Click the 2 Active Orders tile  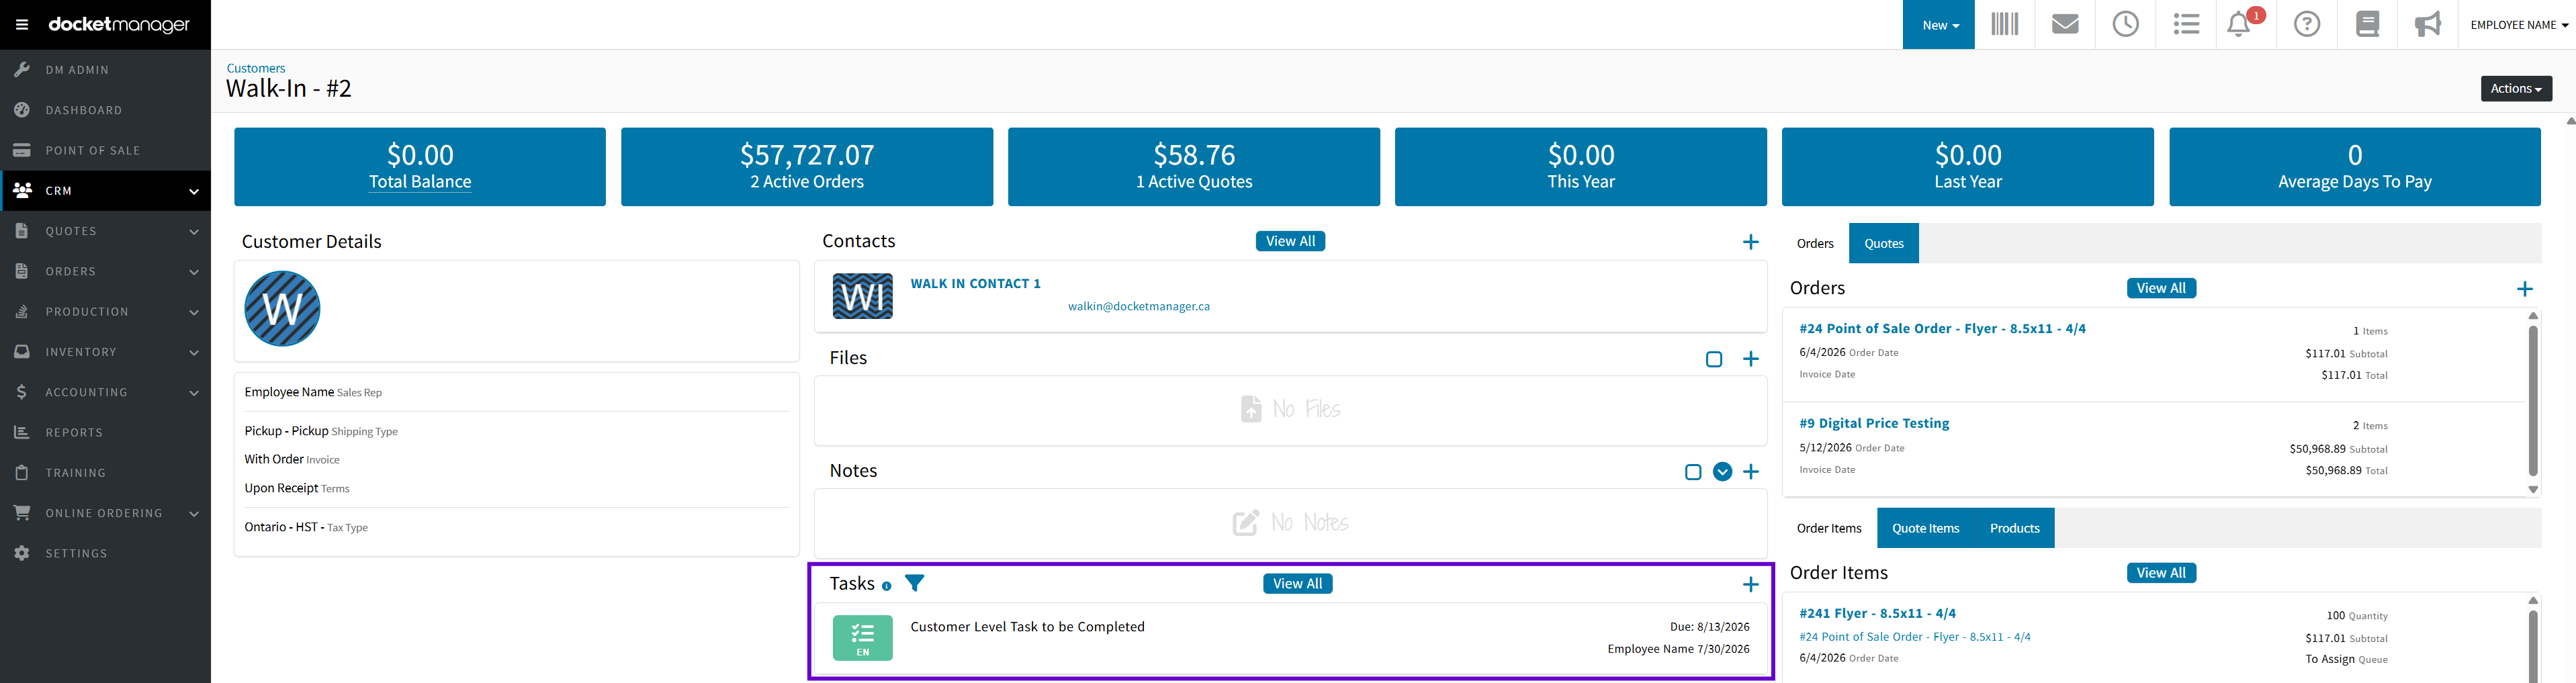click(807, 167)
